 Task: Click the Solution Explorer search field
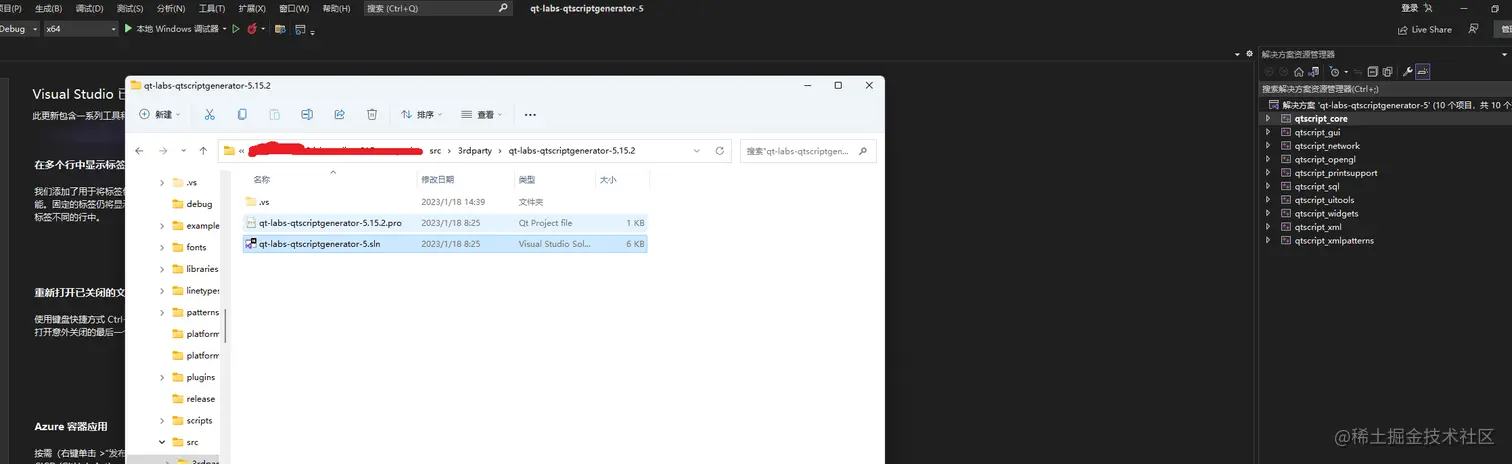pyautogui.click(x=1385, y=89)
